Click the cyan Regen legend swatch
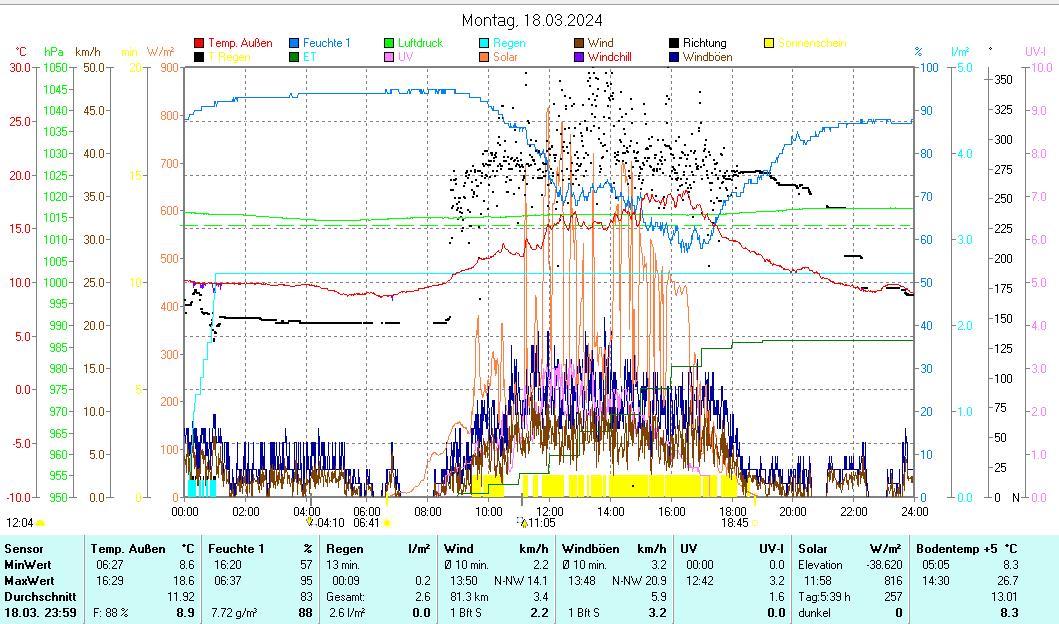1059x624 pixels. point(484,43)
